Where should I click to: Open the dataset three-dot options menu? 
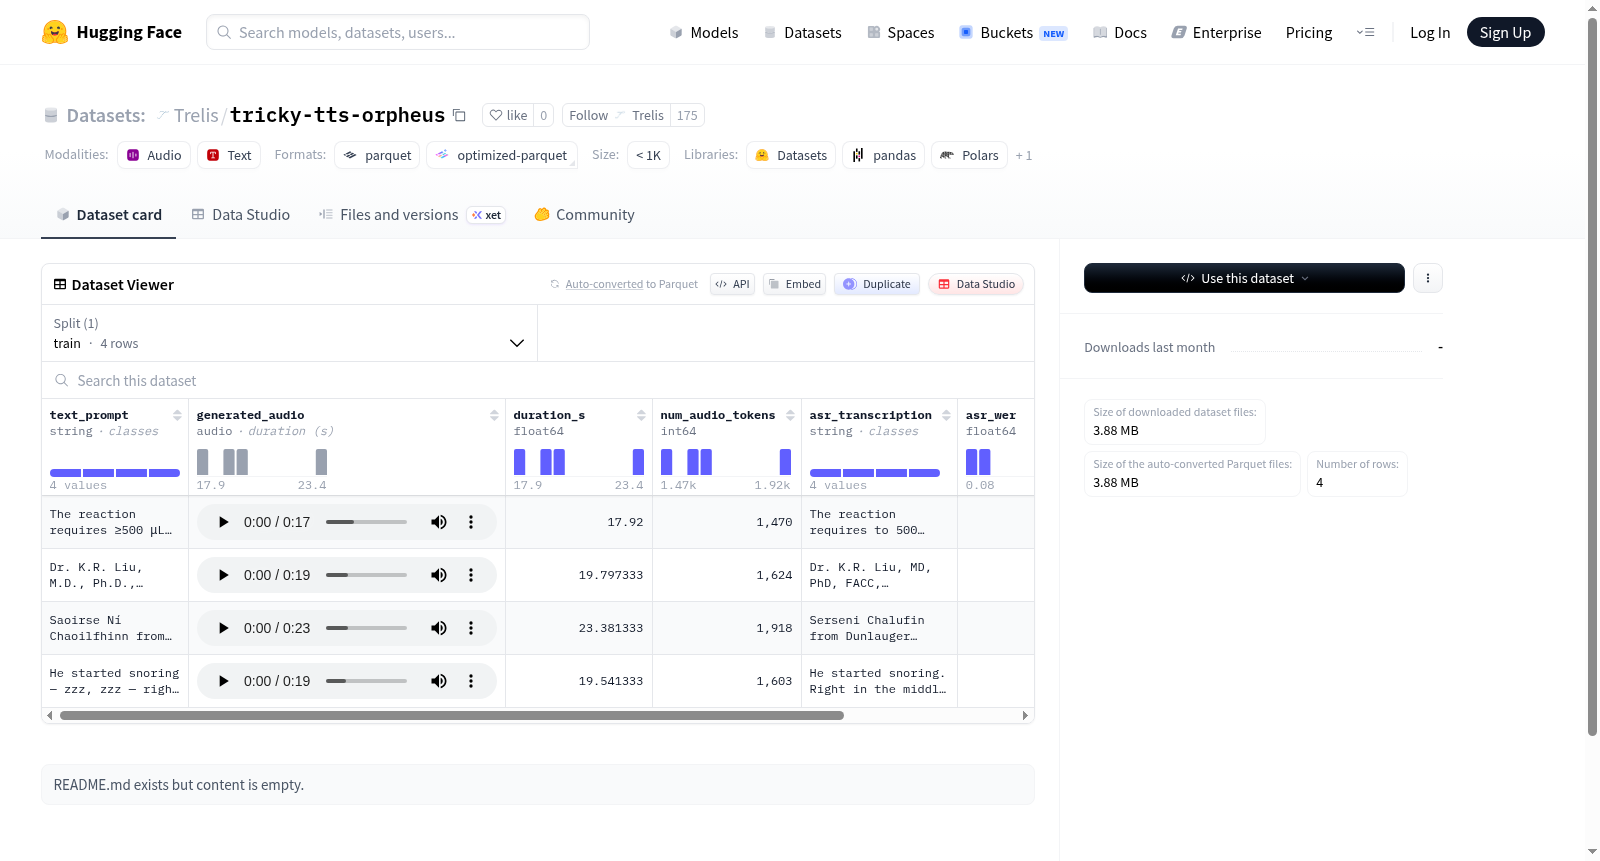[1428, 278]
